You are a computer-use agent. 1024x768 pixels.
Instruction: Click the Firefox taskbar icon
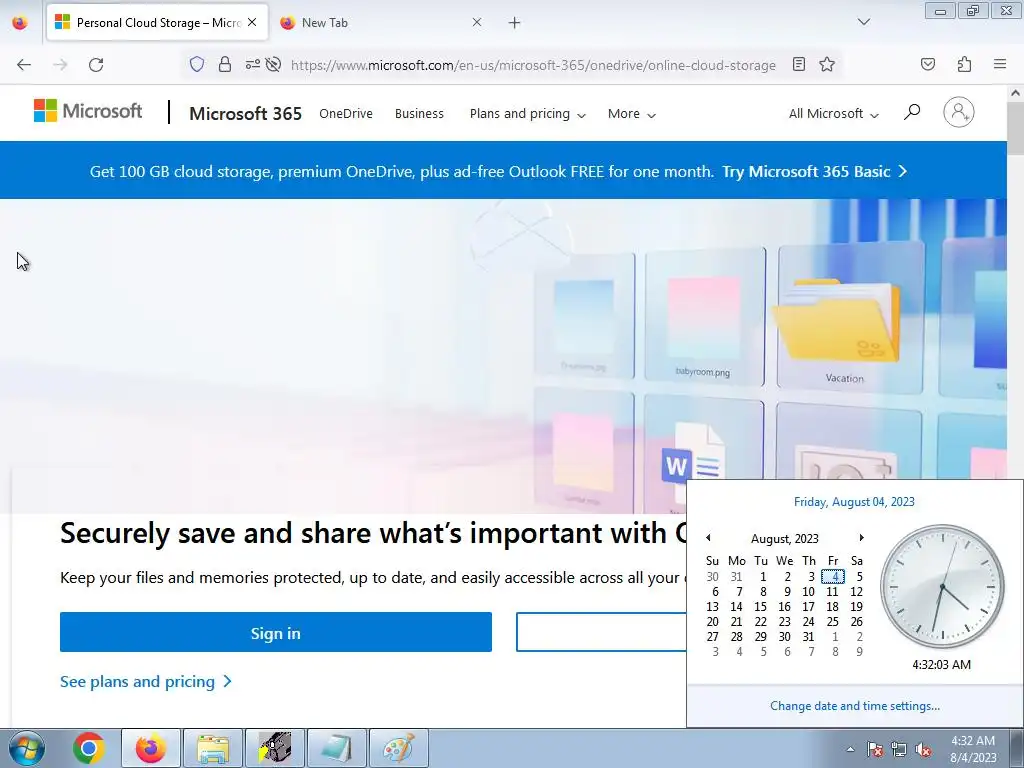tap(150, 748)
